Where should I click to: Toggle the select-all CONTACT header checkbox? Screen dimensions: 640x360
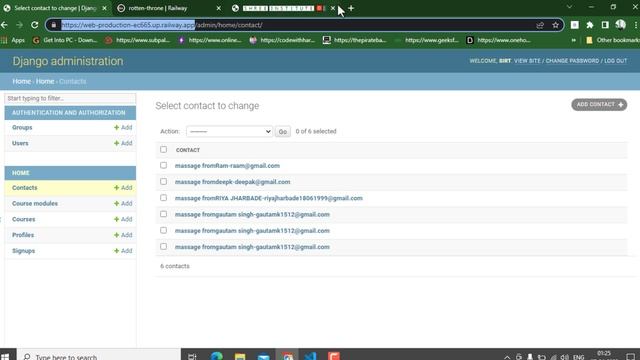click(x=163, y=149)
